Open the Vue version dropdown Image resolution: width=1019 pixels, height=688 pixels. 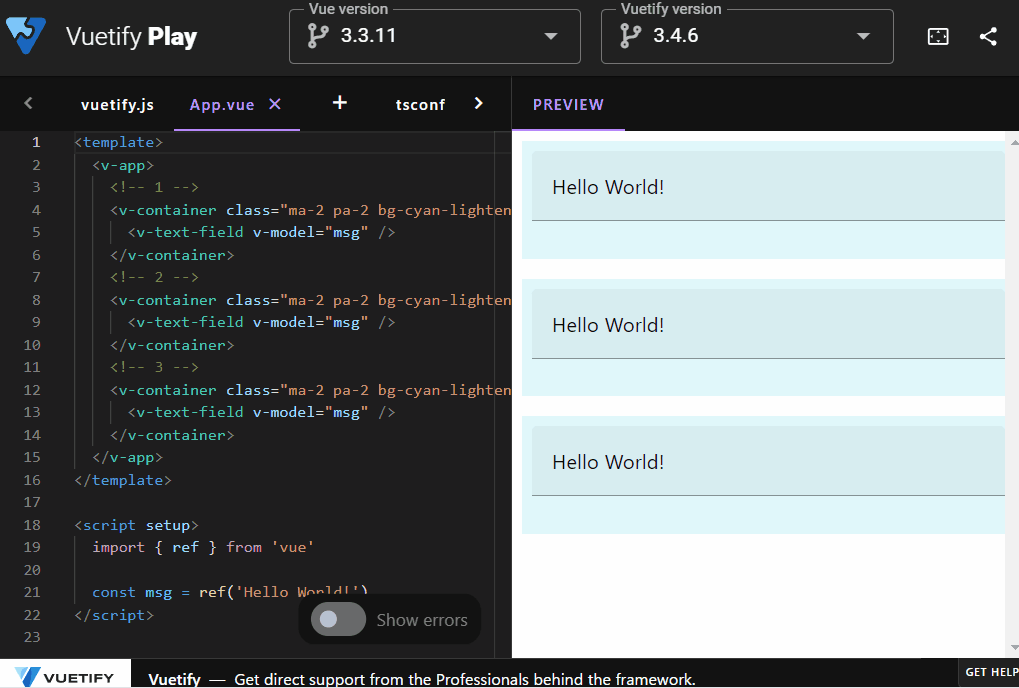click(549, 36)
